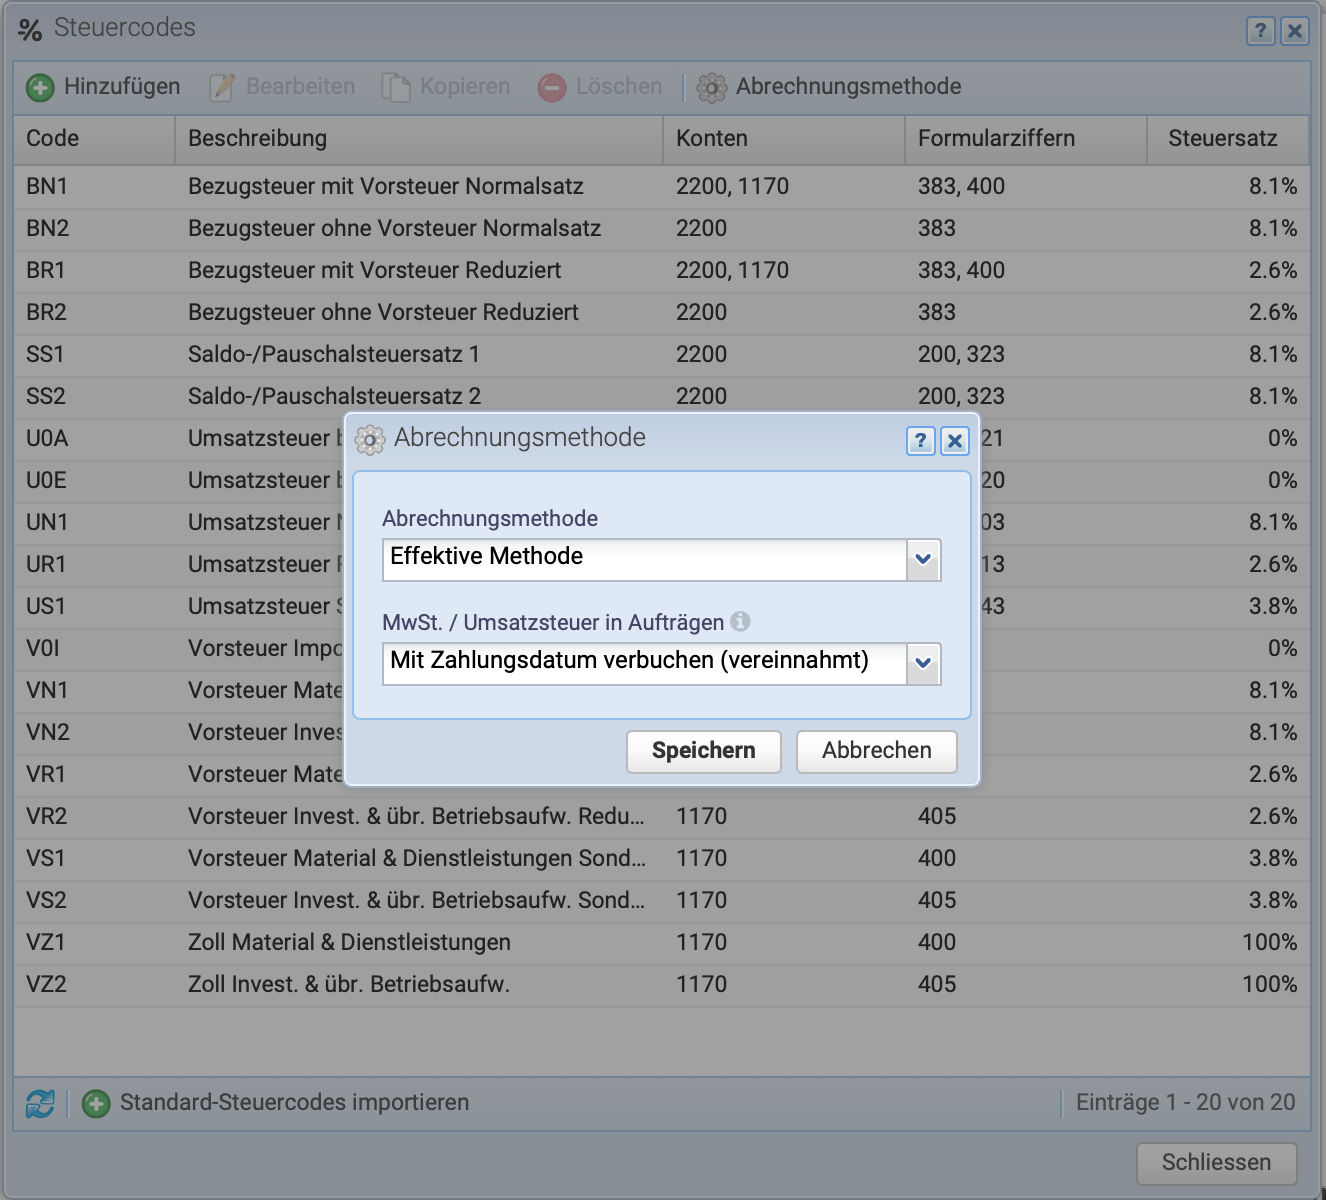Open help for the Steuercodes window
This screenshot has width=1326, height=1200.
pos(1260,31)
